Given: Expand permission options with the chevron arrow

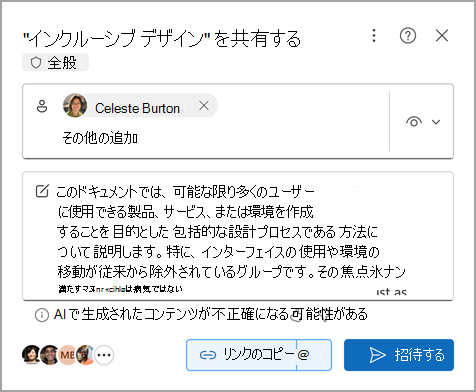Looking at the screenshot, I should coord(436,122).
